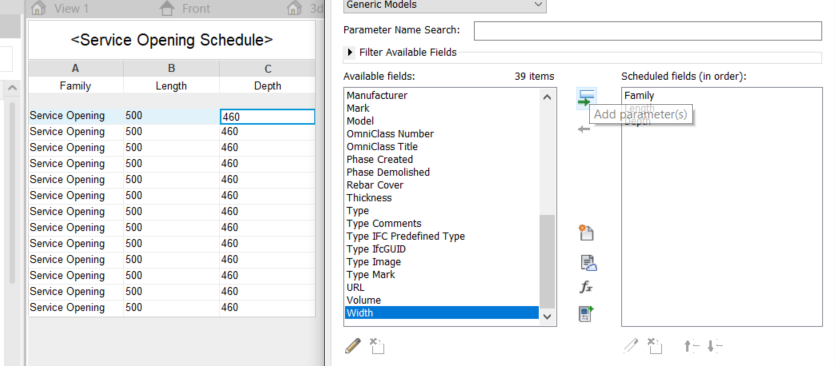This screenshot has height=366, width=835.
Task: Open the Generic Models category dropdown
Action: tap(445, 5)
